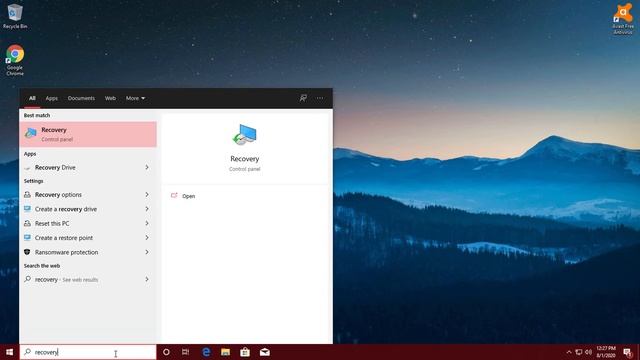640x360 pixels.
Task: Click the Recovery icon in the Best match result
Action: click(31, 133)
